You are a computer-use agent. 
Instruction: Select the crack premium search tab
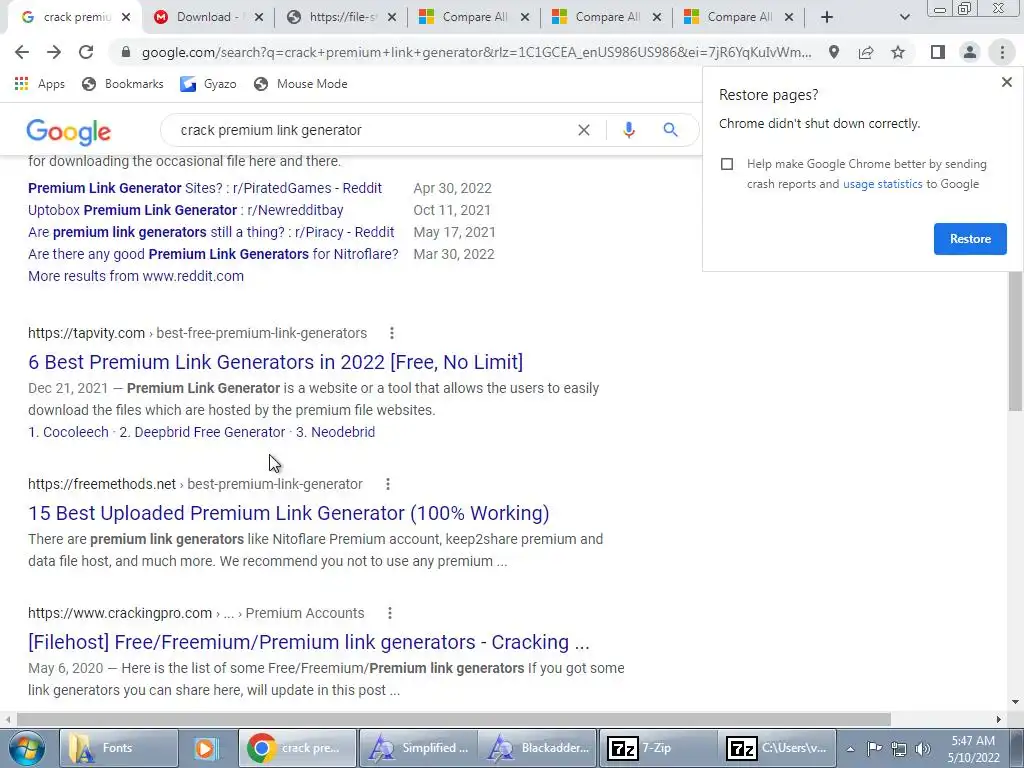(x=75, y=17)
